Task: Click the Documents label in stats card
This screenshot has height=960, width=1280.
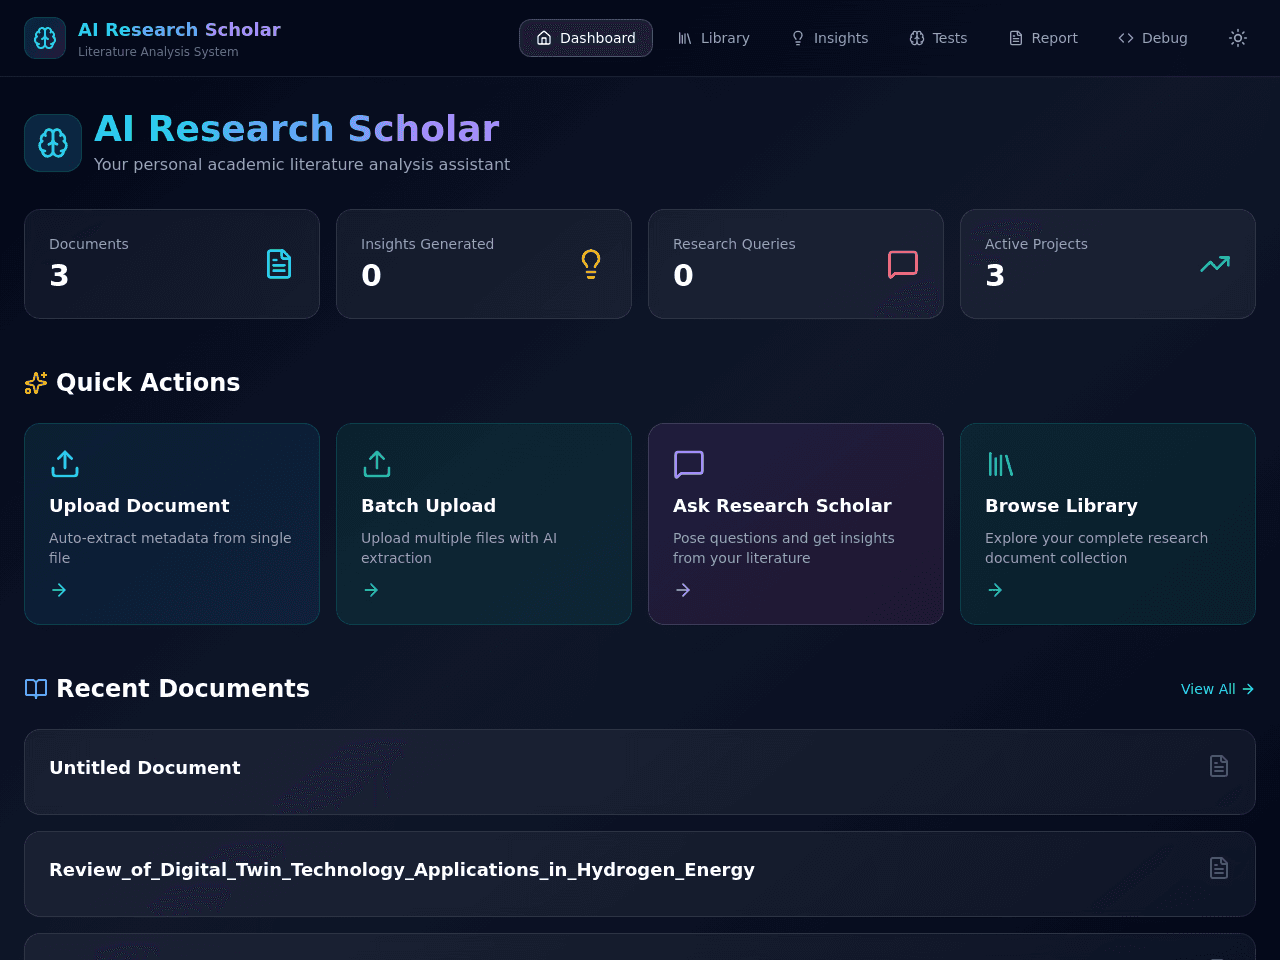Action: (89, 244)
